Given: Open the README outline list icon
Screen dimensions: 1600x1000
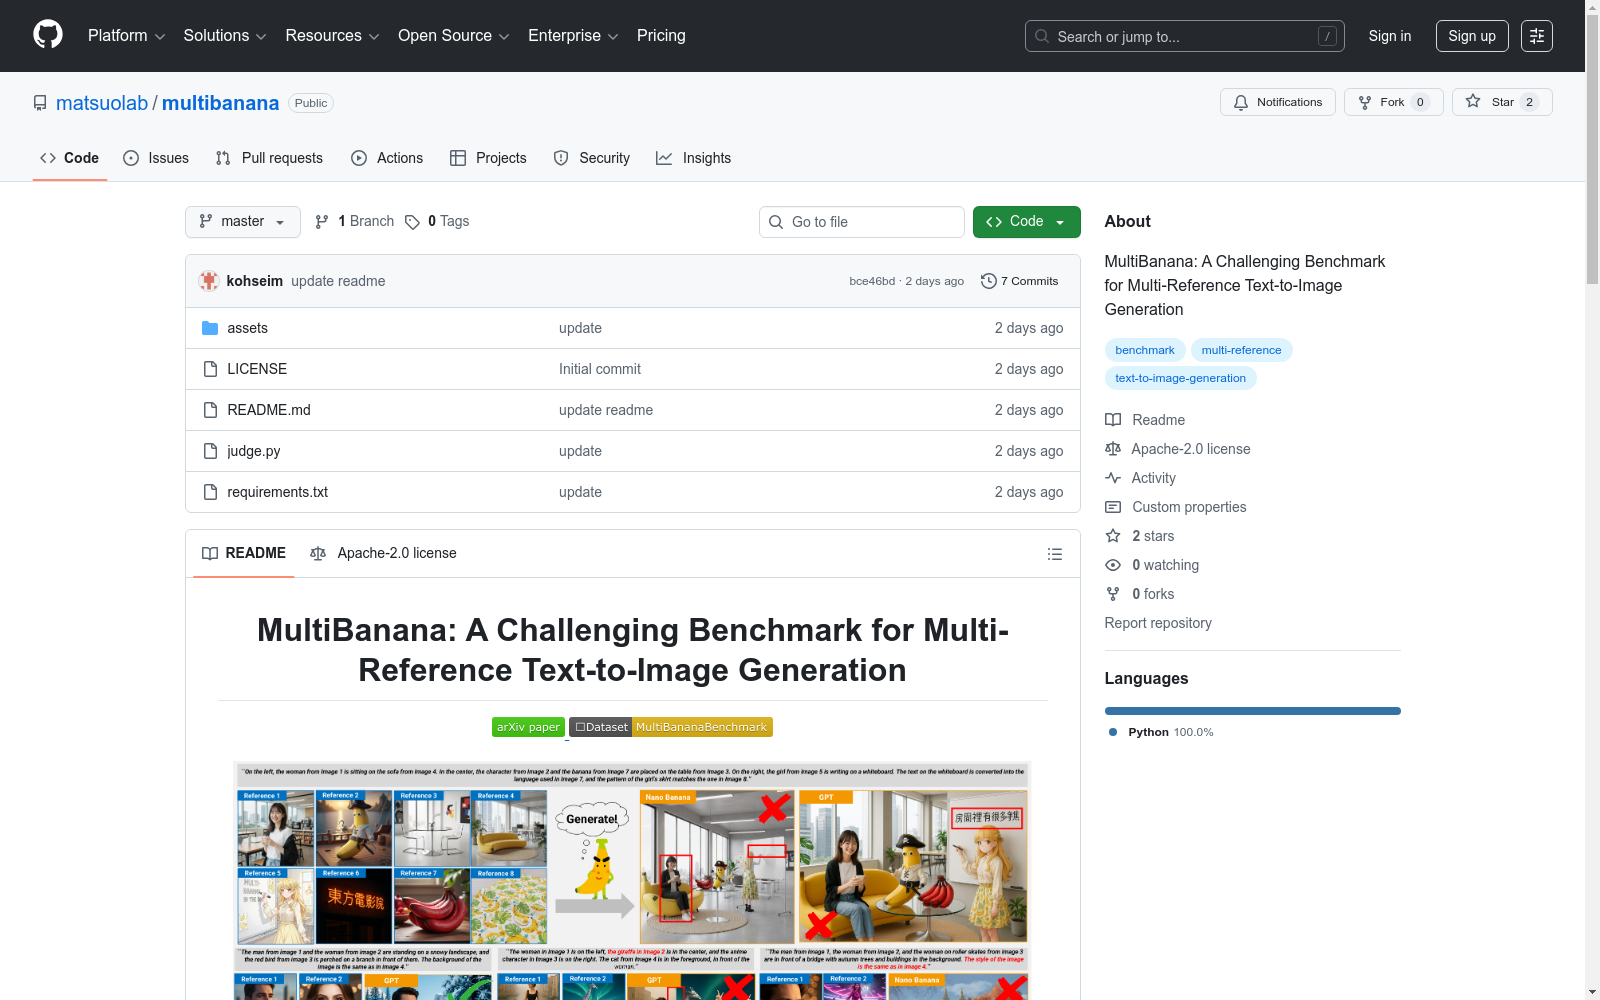Looking at the screenshot, I should click(x=1054, y=554).
